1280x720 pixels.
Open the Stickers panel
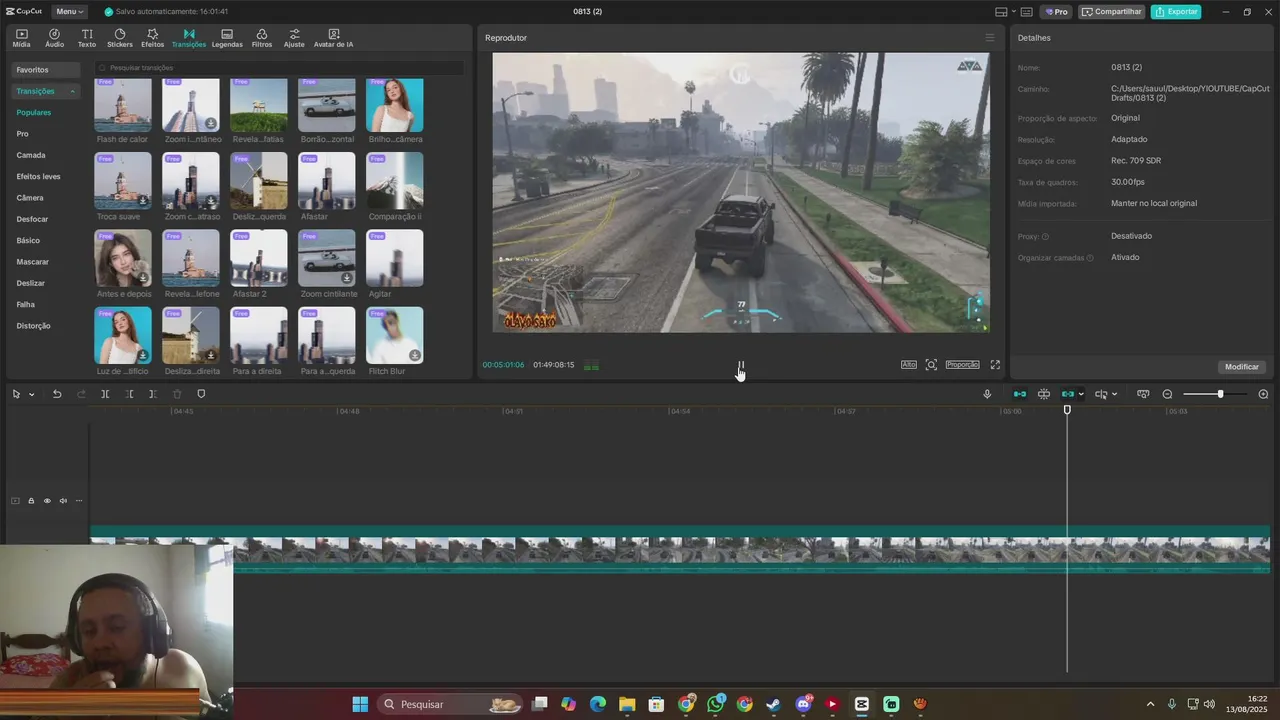(120, 38)
